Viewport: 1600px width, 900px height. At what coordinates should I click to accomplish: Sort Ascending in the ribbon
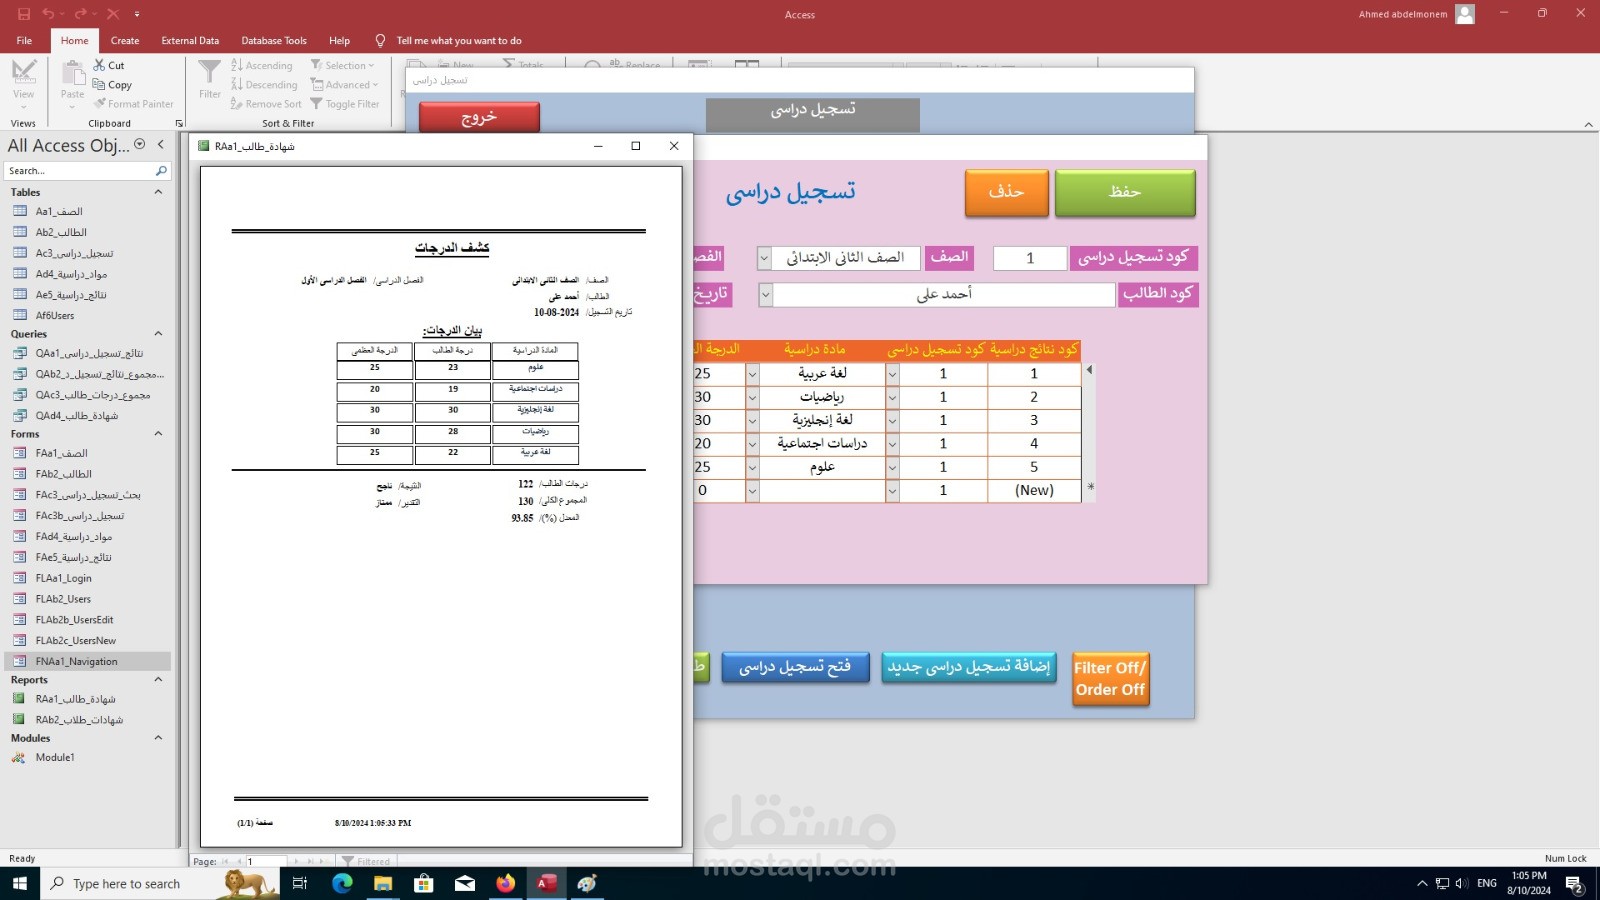pos(262,65)
